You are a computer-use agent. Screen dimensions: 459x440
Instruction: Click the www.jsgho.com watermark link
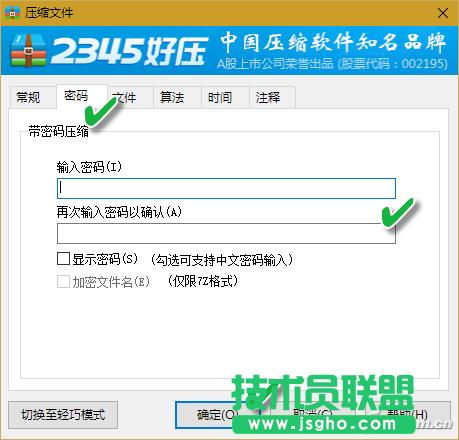323,424
